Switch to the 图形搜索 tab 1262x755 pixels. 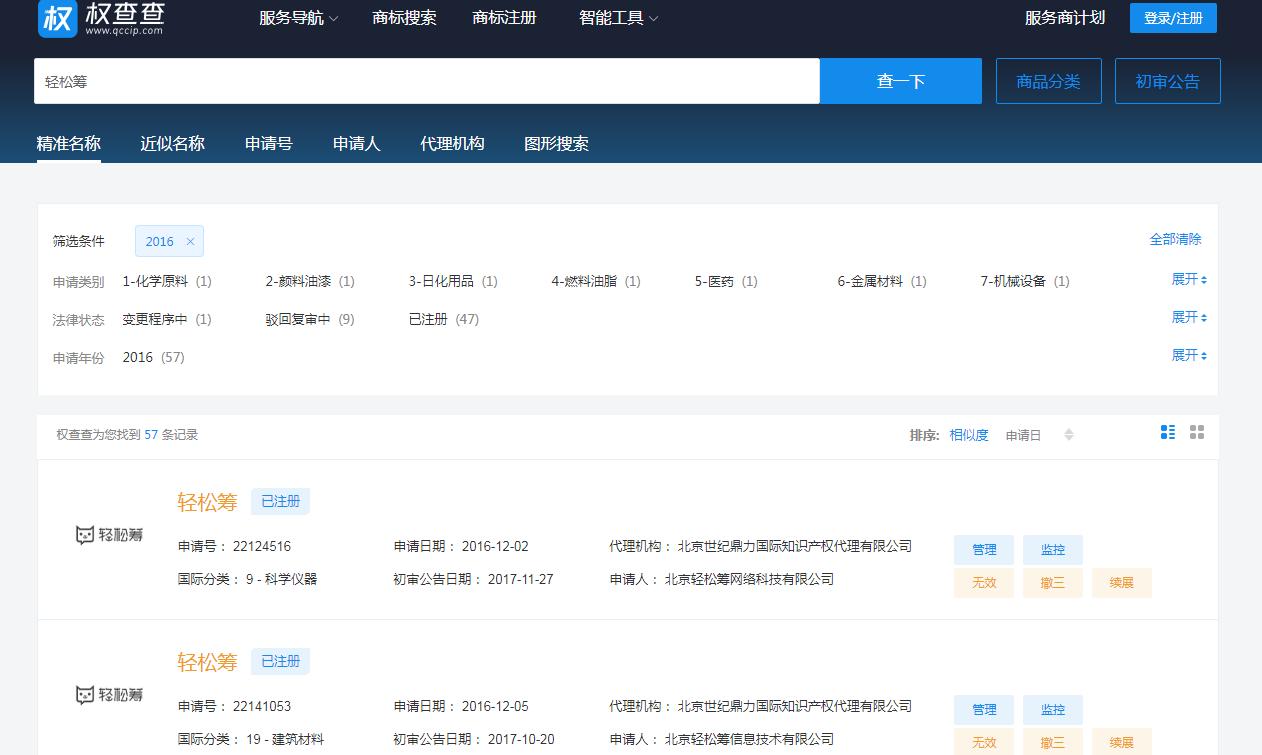(556, 144)
